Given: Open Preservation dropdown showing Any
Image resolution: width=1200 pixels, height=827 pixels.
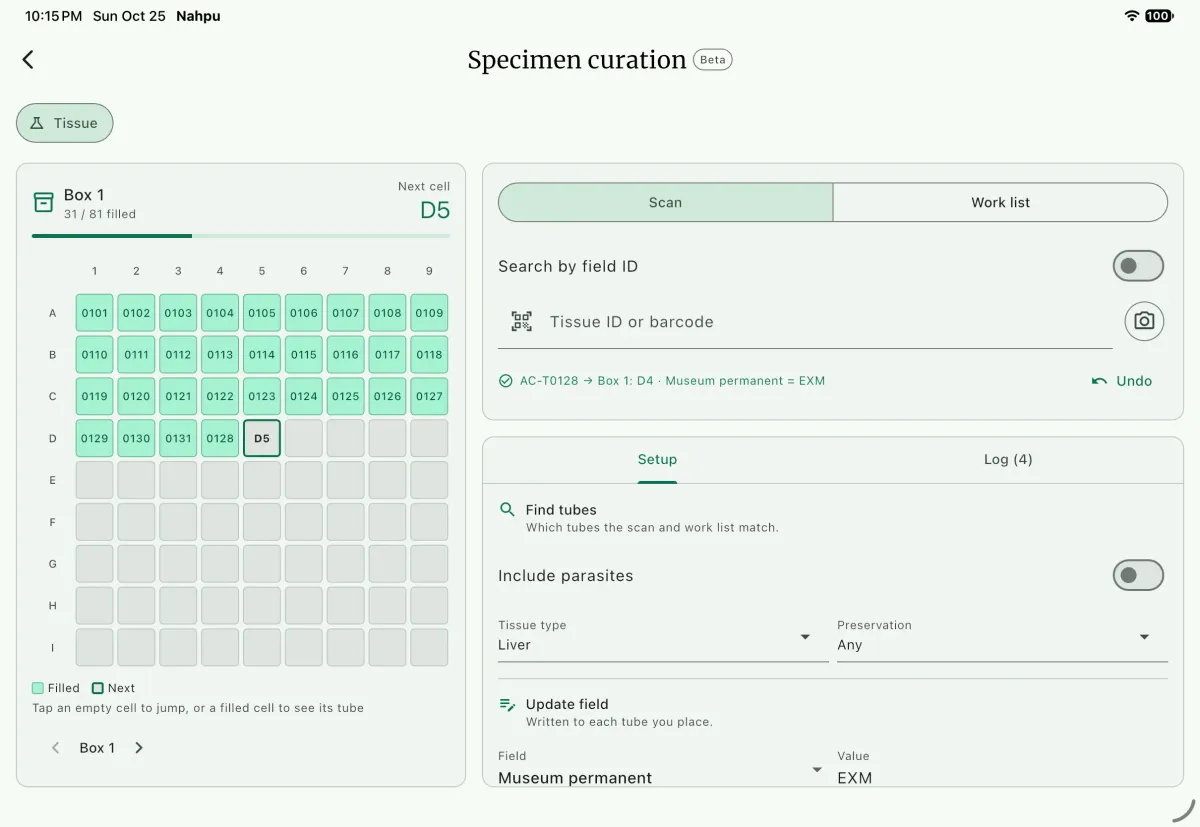Looking at the screenshot, I should pos(1002,638).
